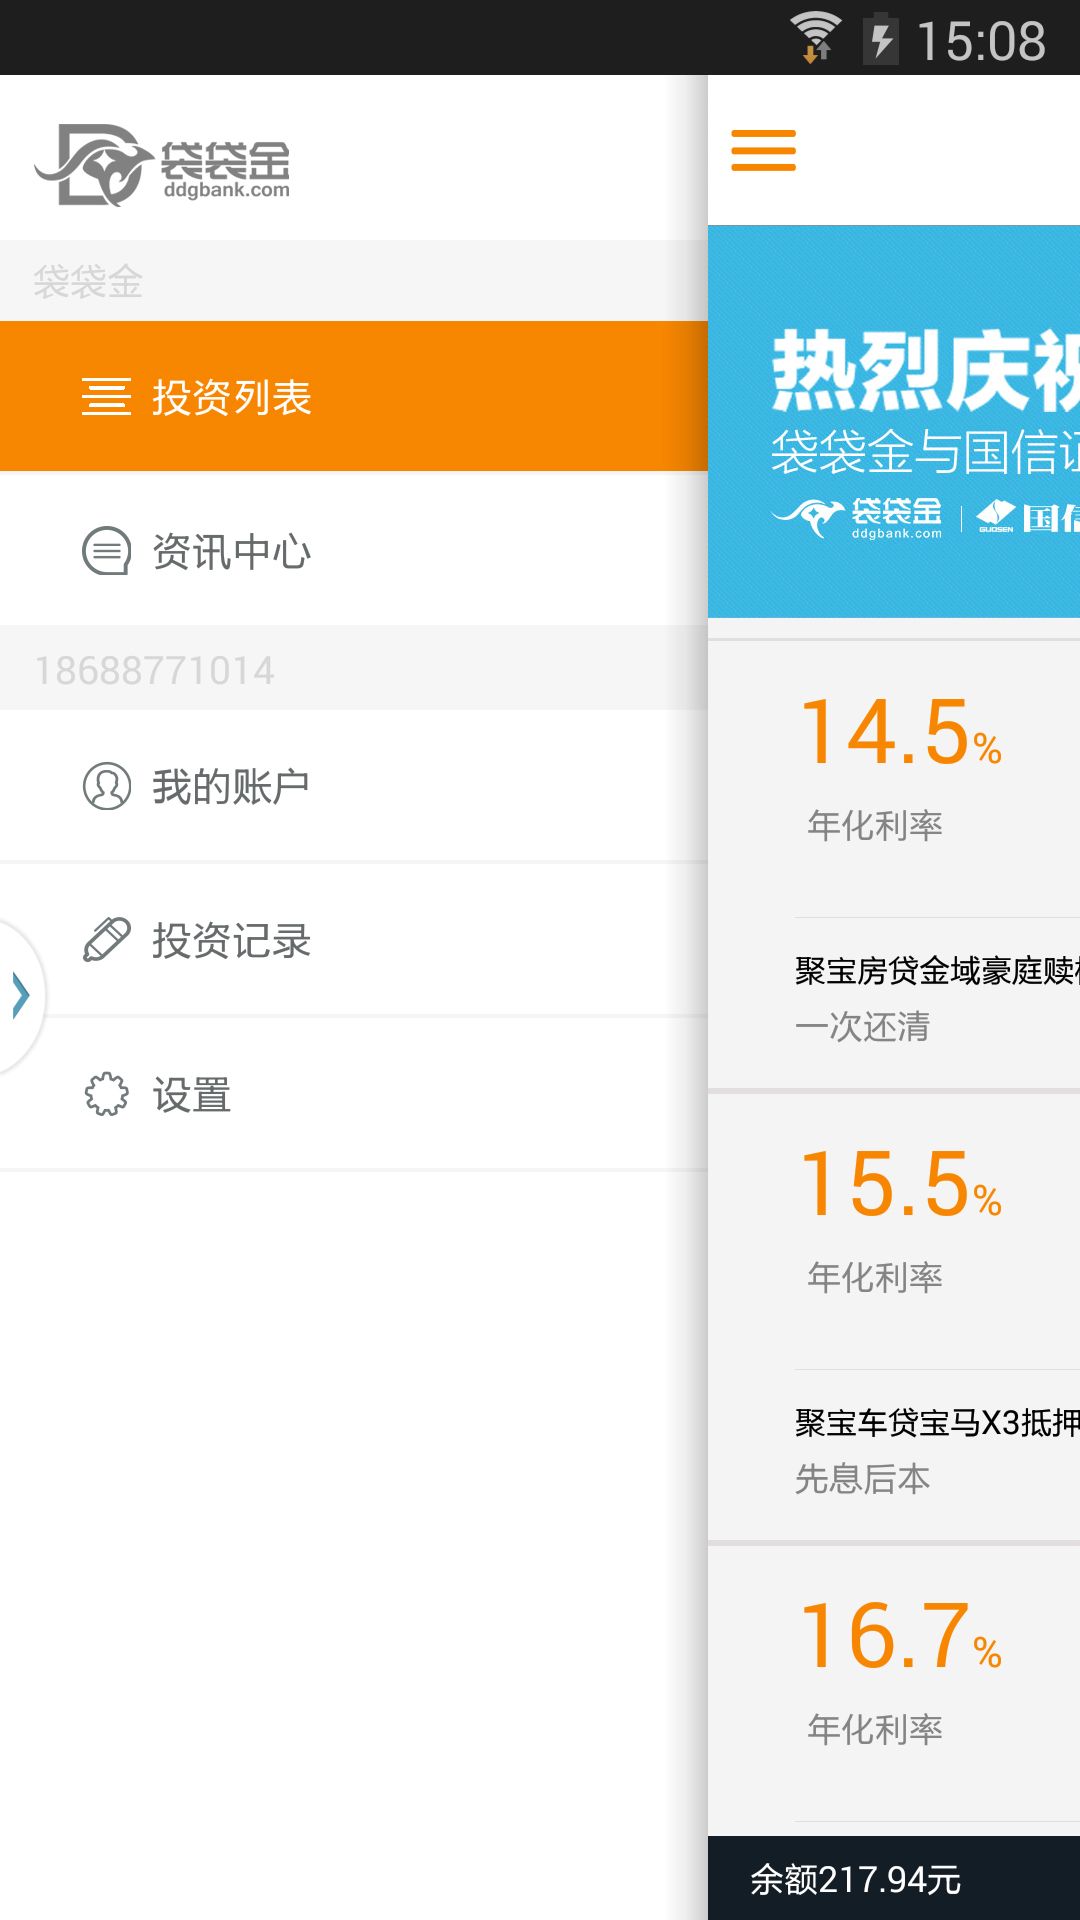Open the 聚宝房贷金域豪庭 investment title

pos(937,970)
